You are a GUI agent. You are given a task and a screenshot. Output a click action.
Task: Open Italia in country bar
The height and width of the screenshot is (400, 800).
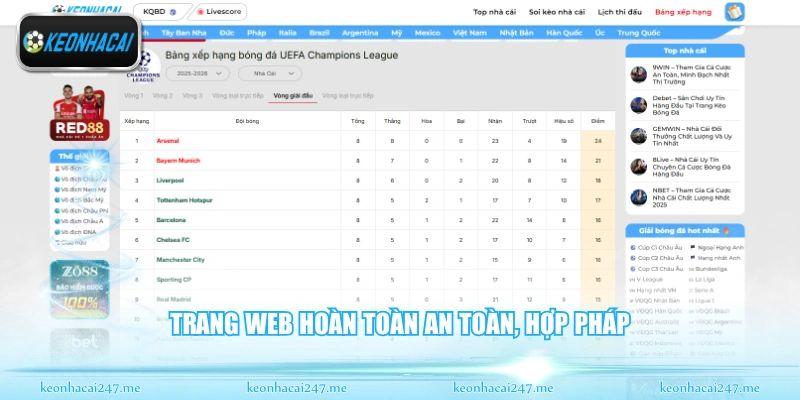point(288,33)
